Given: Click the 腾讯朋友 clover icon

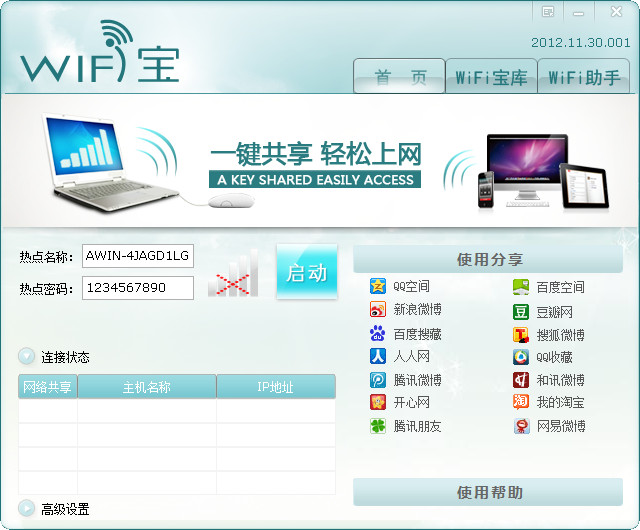Looking at the screenshot, I should click(x=378, y=426).
